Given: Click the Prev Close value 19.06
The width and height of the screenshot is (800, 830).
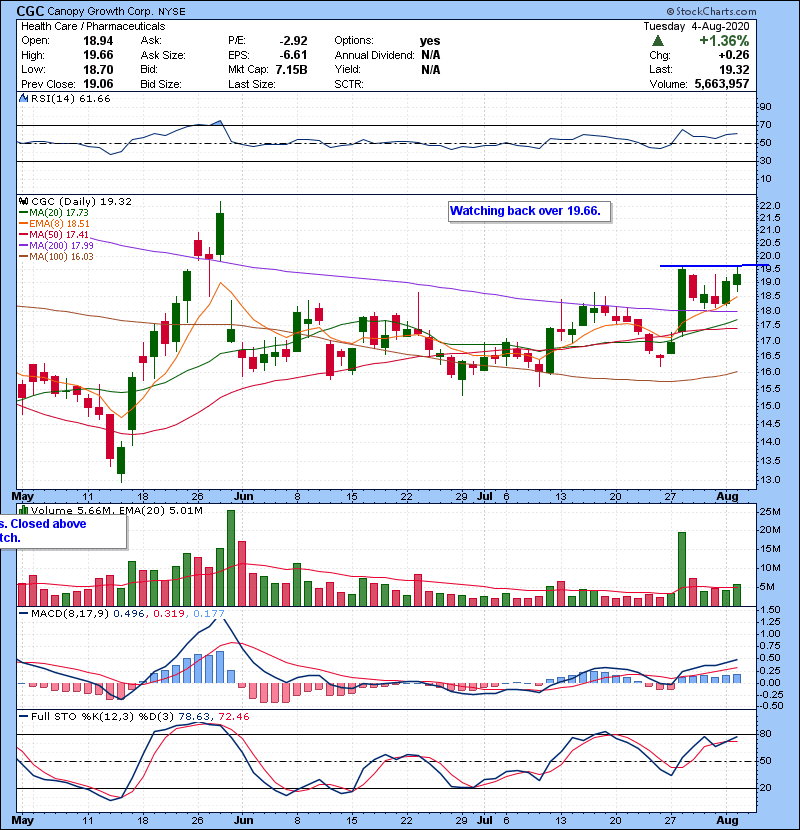Looking at the screenshot, I should point(98,84).
